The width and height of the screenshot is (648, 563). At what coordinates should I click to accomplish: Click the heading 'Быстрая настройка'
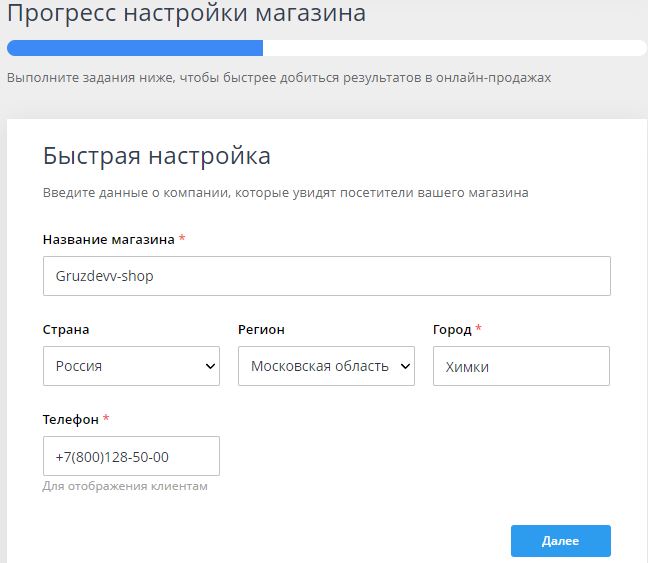coord(157,156)
